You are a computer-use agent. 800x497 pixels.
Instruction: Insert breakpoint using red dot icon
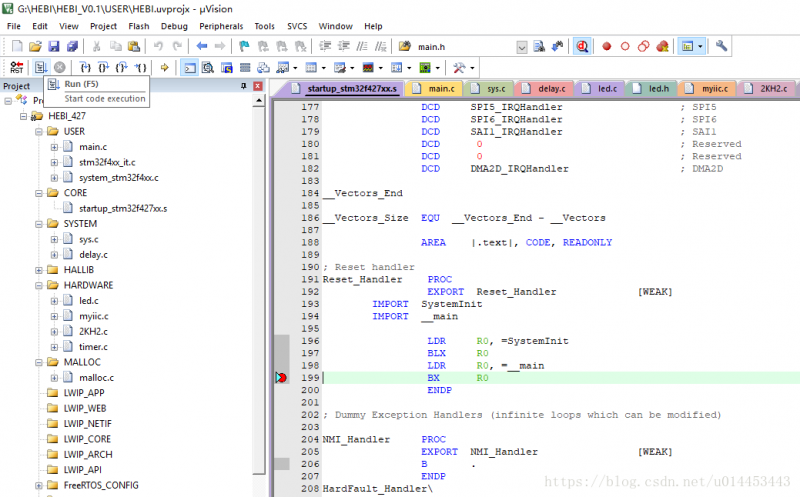point(607,46)
